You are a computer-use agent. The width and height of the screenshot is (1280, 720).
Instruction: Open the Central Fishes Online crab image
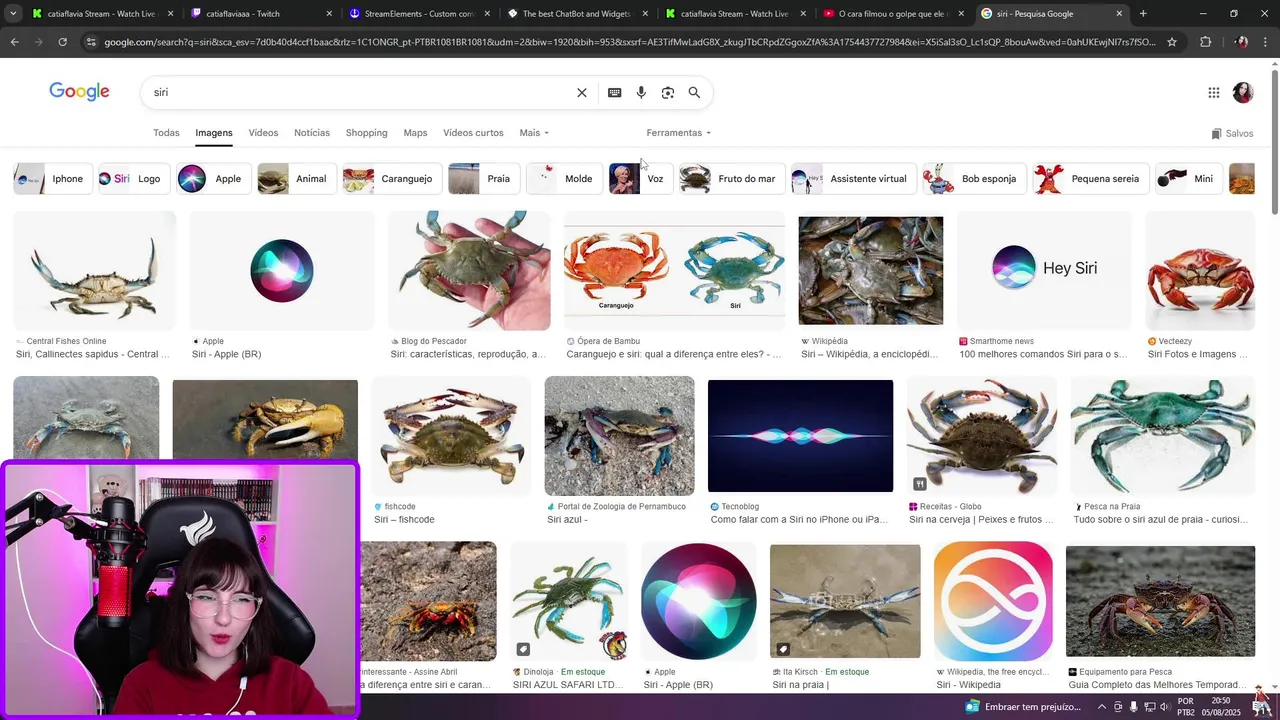tap(94, 271)
